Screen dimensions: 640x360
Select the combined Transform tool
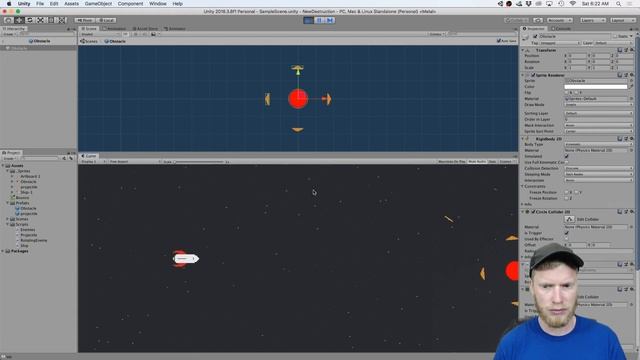(x=62, y=20)
